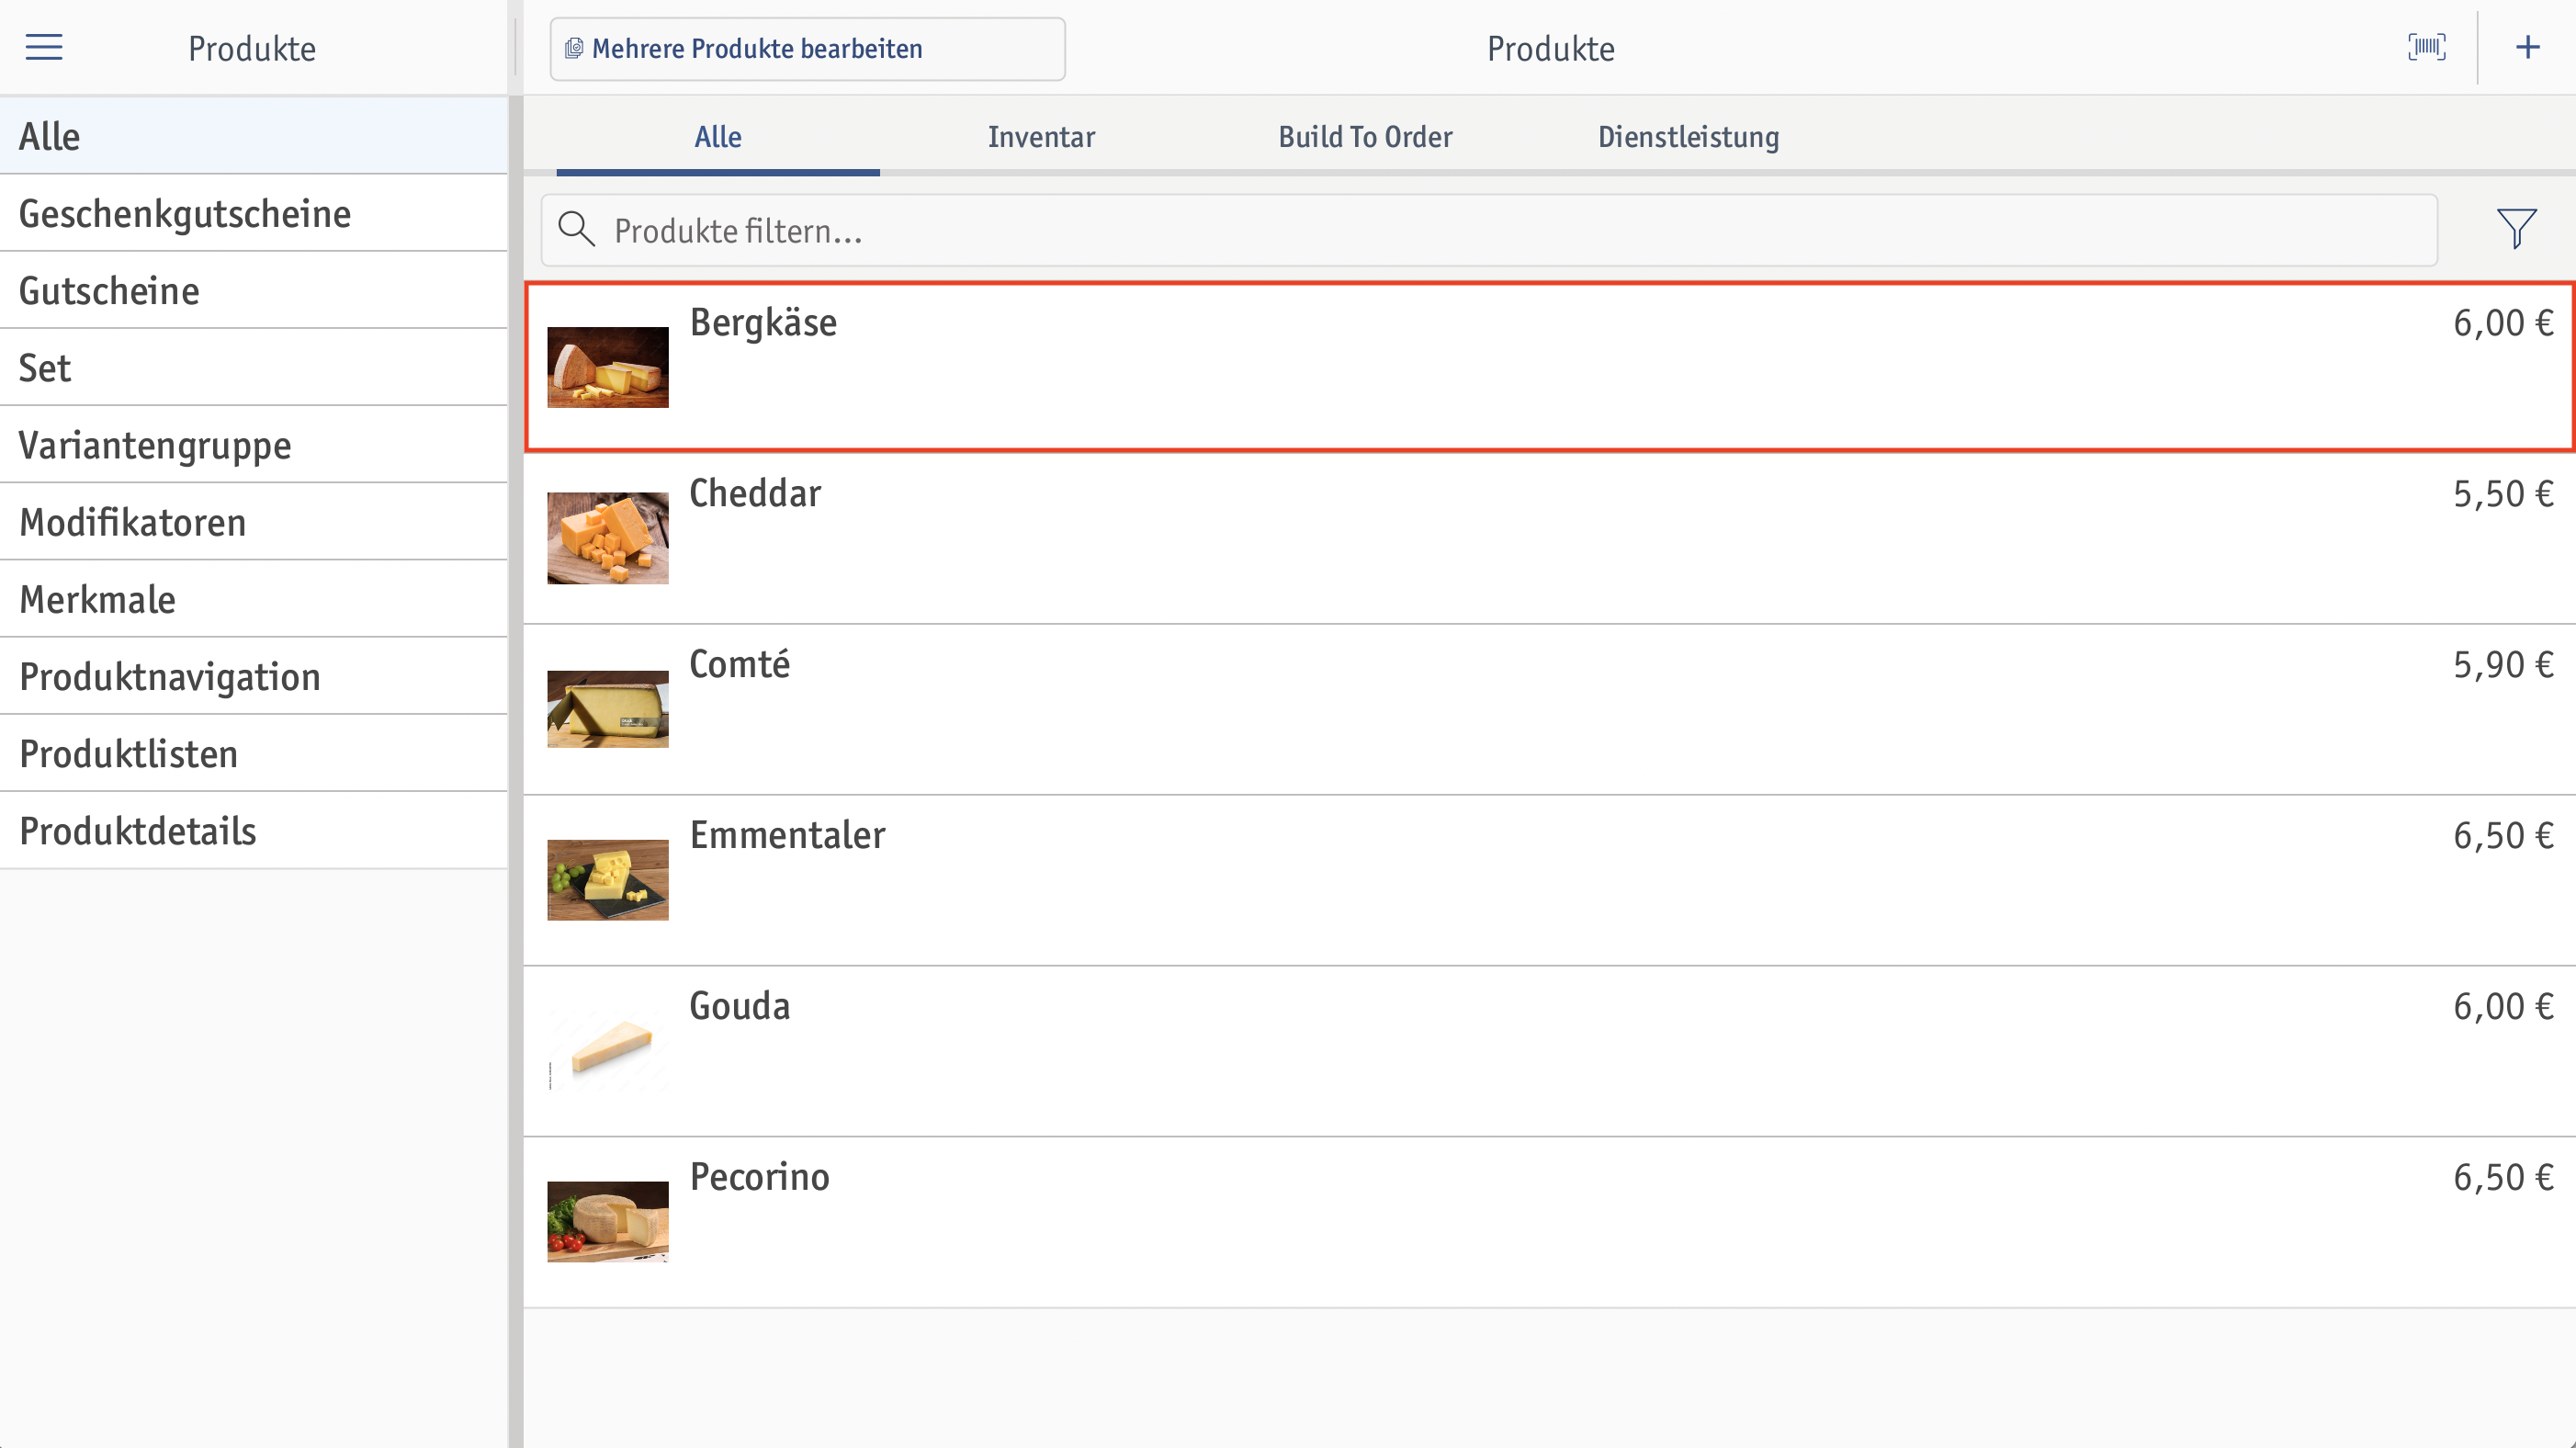Open the hamburger menu
The width and height of the screenshot is (2576, 1448).
tap(44, 47)
